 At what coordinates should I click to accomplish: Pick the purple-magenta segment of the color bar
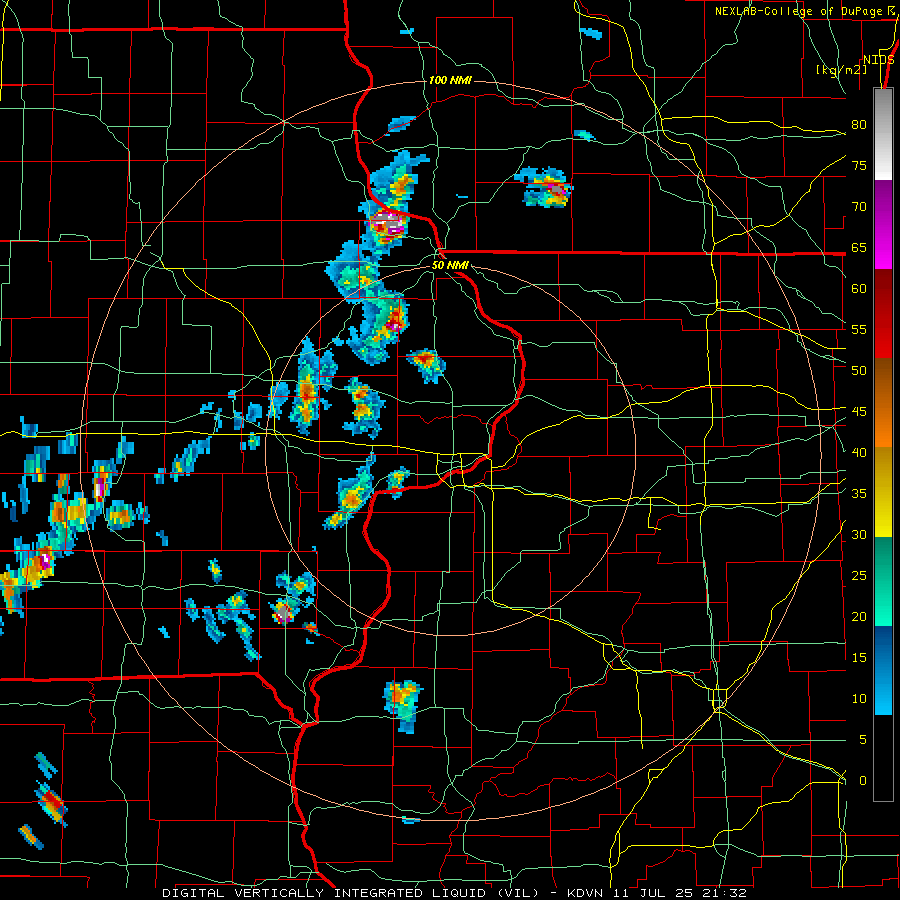coord(883,224)
